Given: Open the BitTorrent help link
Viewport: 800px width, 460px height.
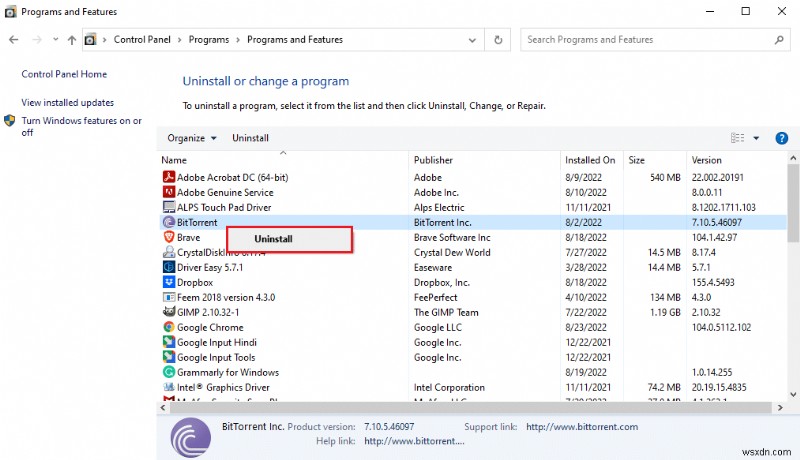Looking at the screenshot, I should tap(414, 441).
